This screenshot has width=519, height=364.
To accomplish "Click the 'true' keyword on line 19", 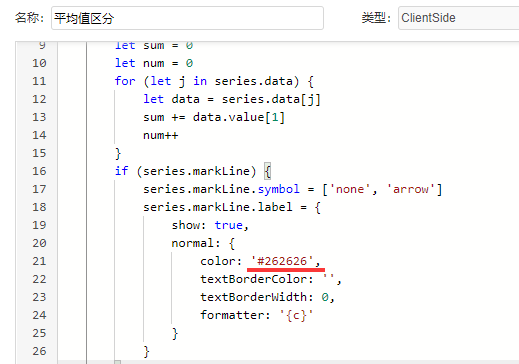I will [x=228, y=225].
